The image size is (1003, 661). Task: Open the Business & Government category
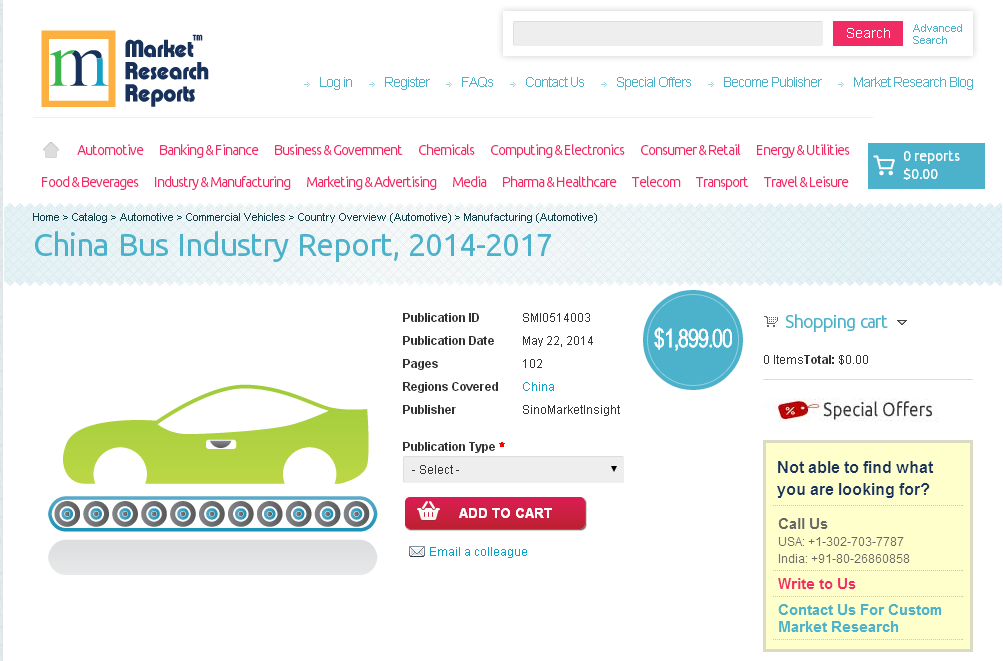coord(338,150)
